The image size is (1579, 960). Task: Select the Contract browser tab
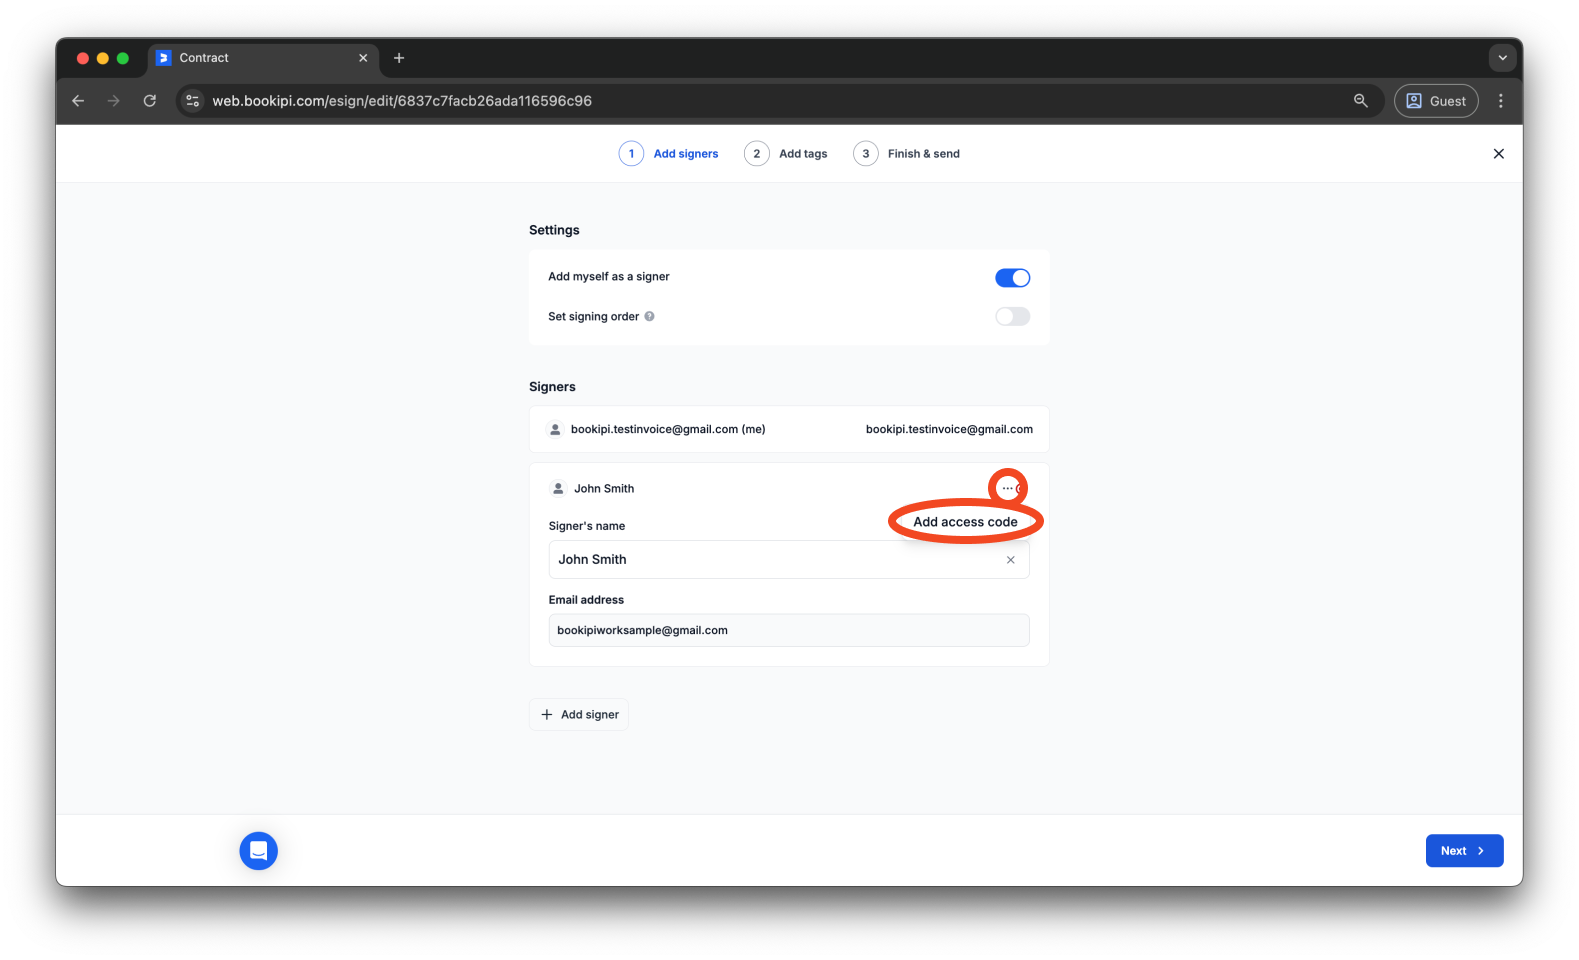click(x=263, y=58)
